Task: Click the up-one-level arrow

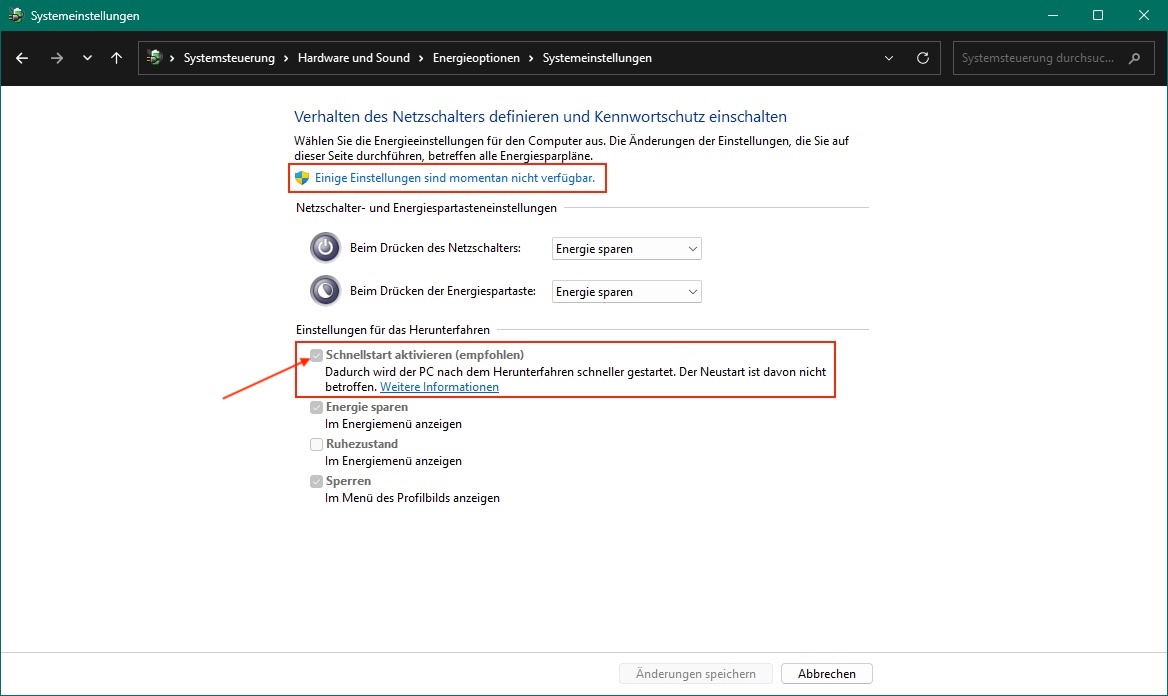Action: pyautogui.click(x=116, y=58)
